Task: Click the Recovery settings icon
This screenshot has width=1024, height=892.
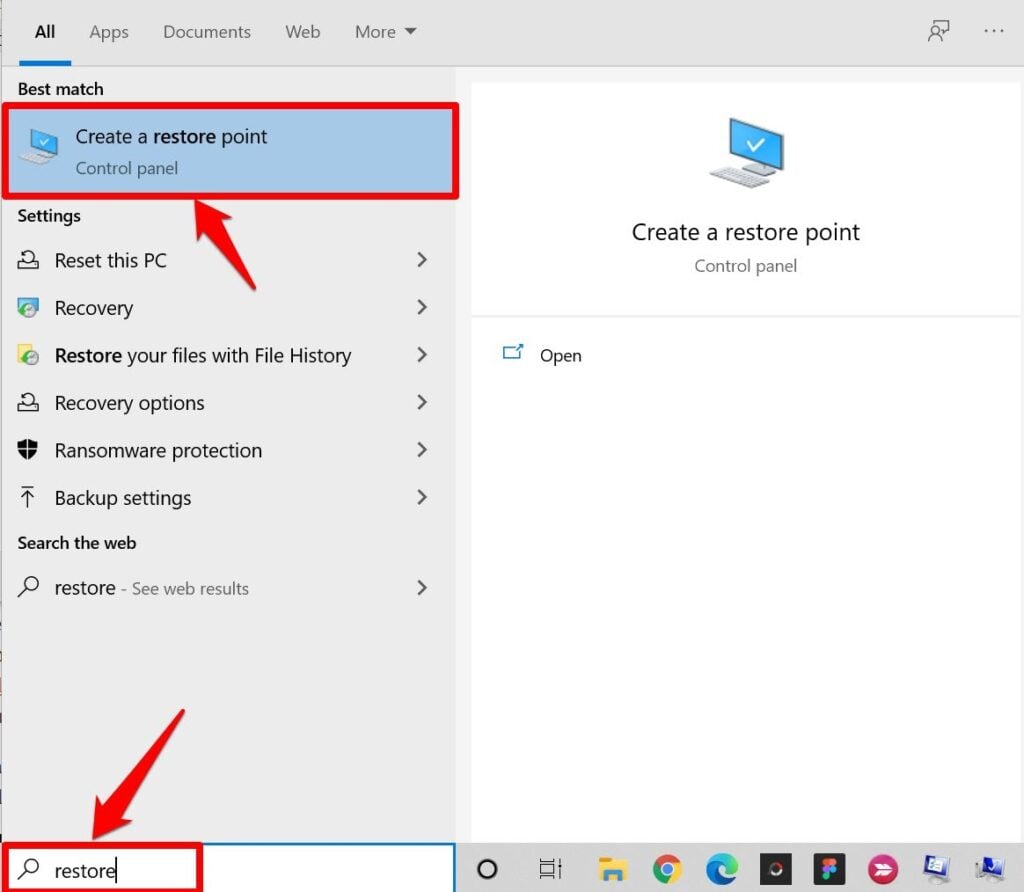Action: click(27, 308)
